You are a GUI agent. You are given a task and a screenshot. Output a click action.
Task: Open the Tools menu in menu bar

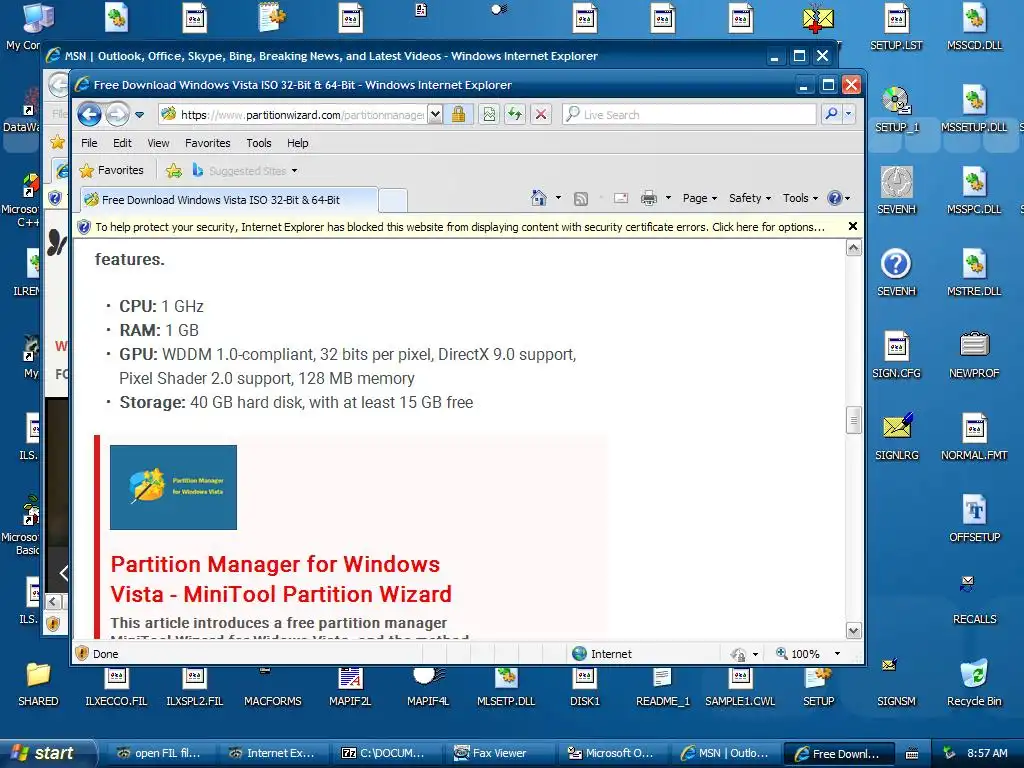(x=259, y=143)
